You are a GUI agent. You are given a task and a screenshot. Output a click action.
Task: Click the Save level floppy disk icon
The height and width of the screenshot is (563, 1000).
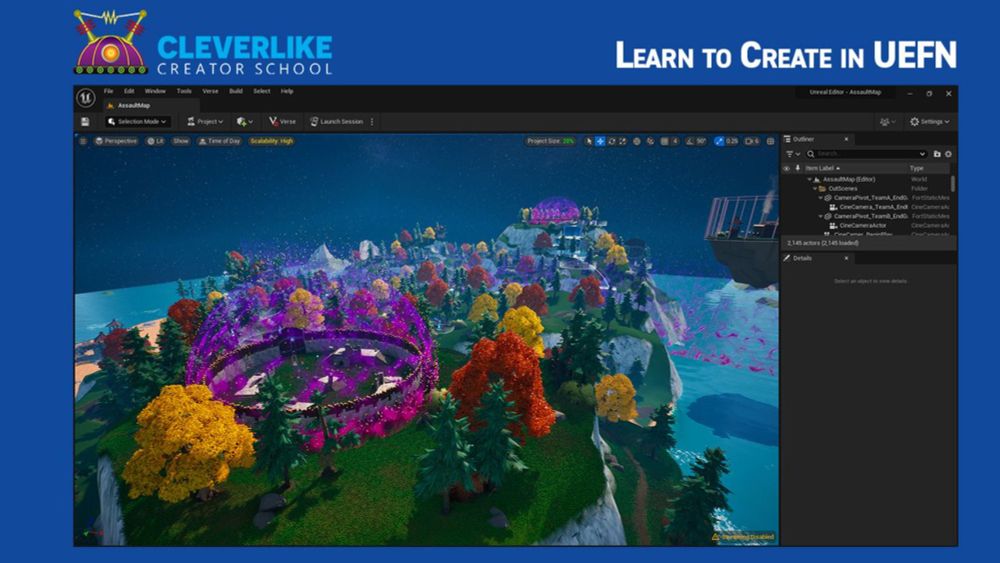click(85, 121)
